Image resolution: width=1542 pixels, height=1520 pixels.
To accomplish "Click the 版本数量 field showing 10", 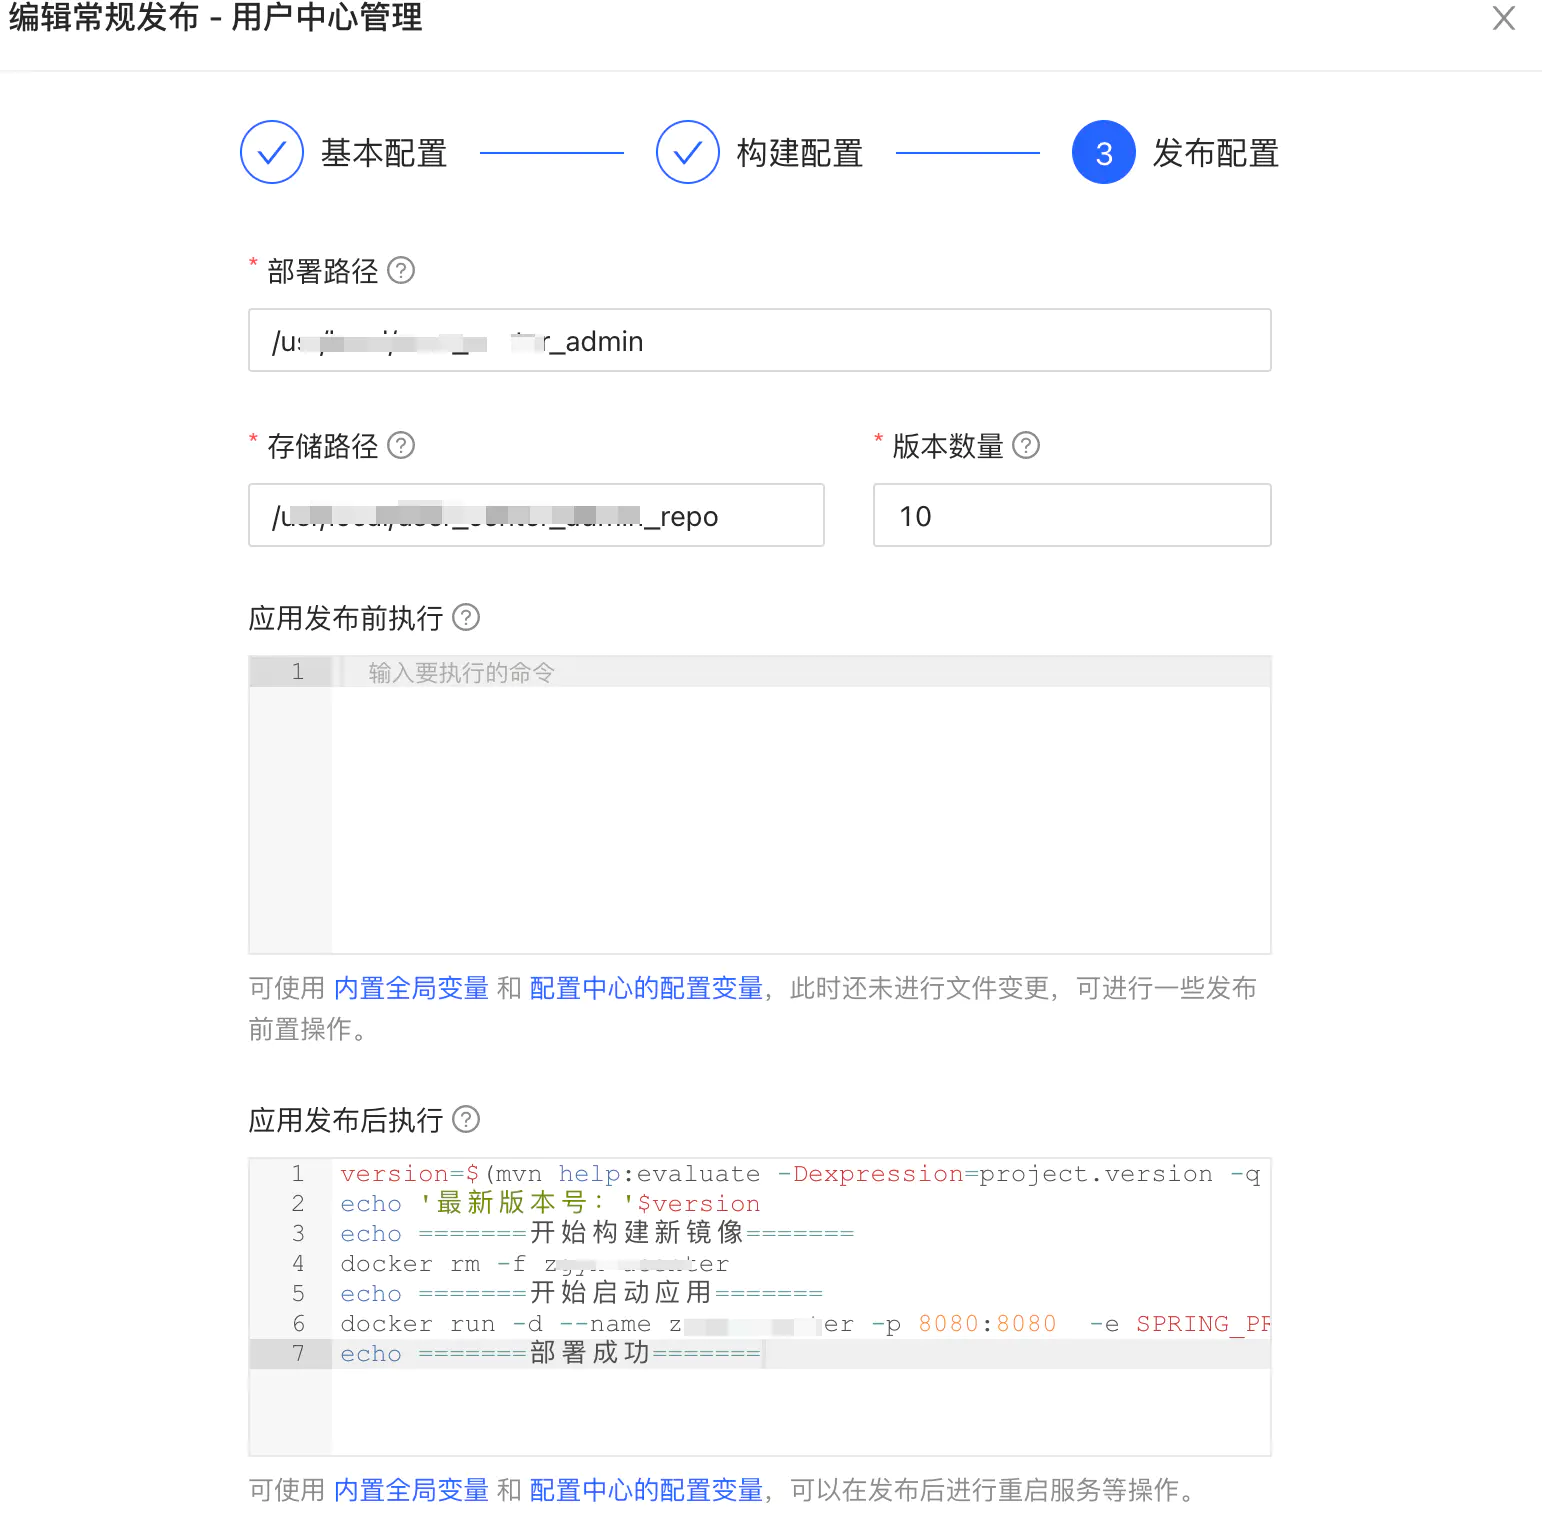I will pos(1071,515).
